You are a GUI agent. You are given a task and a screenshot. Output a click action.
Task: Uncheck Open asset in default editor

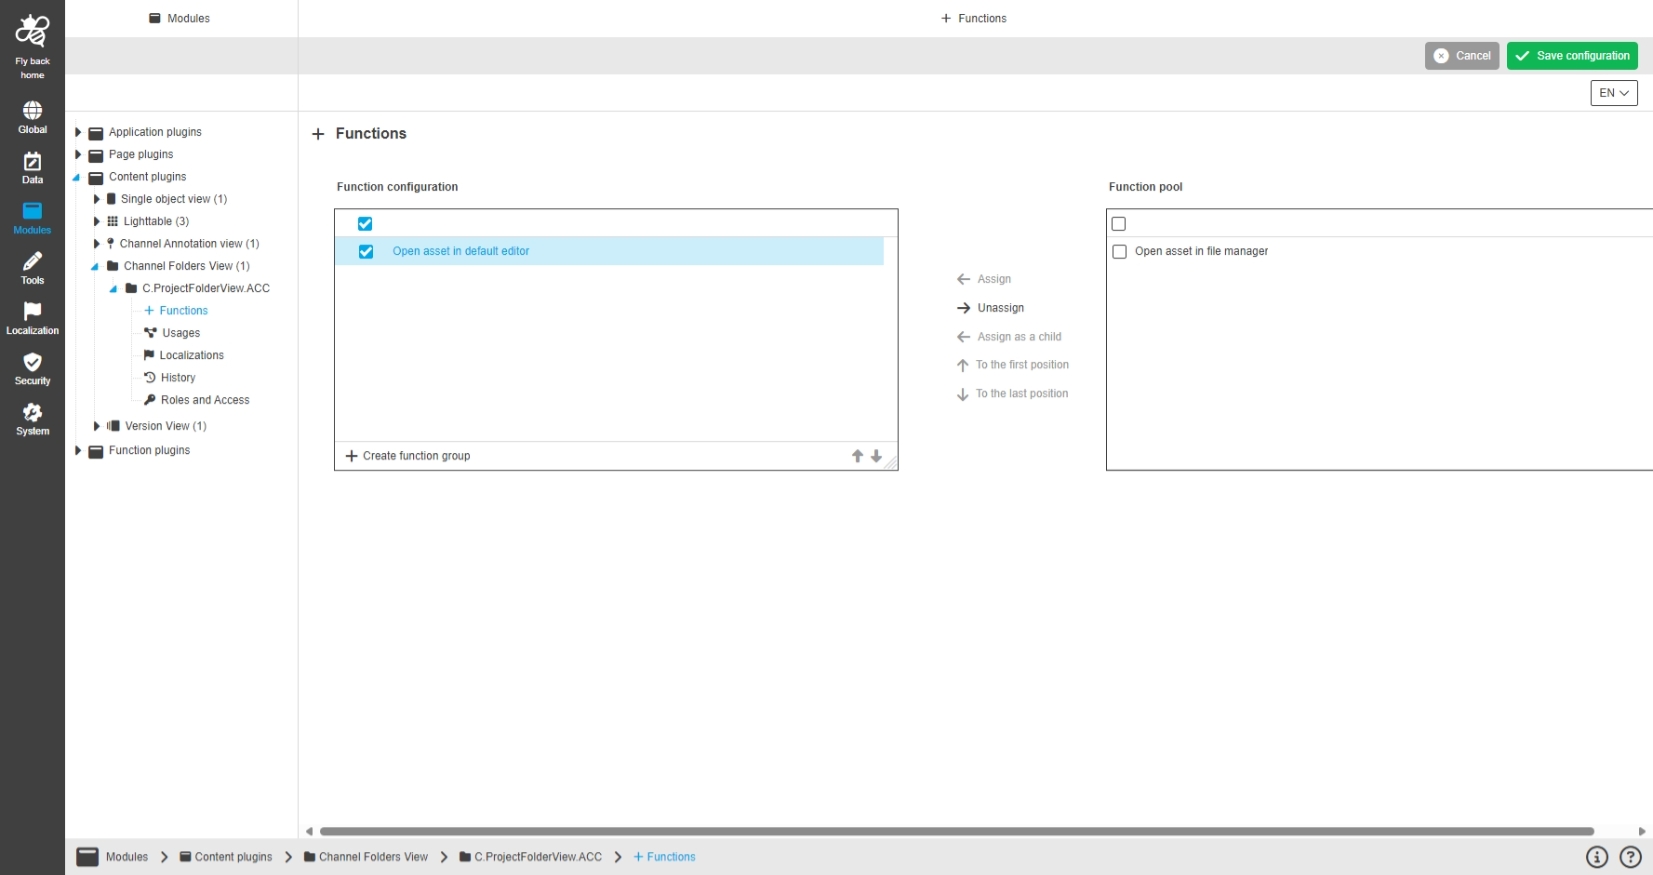click(366, 252)
